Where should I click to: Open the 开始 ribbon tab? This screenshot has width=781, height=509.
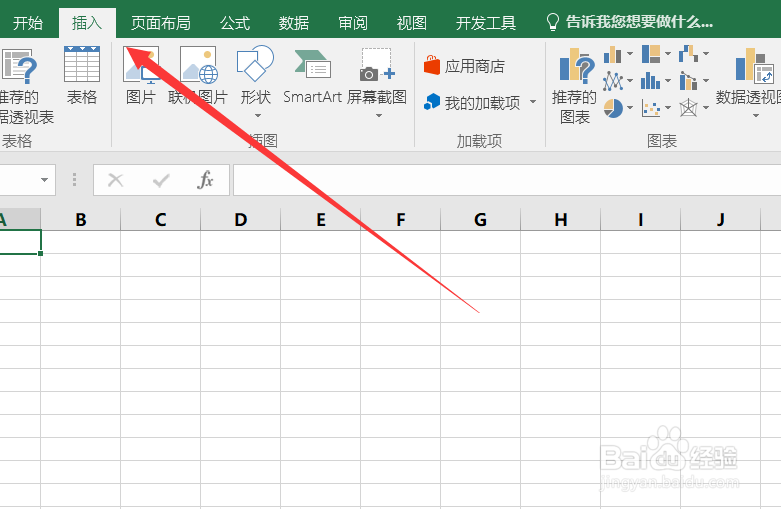coord(28,23)
